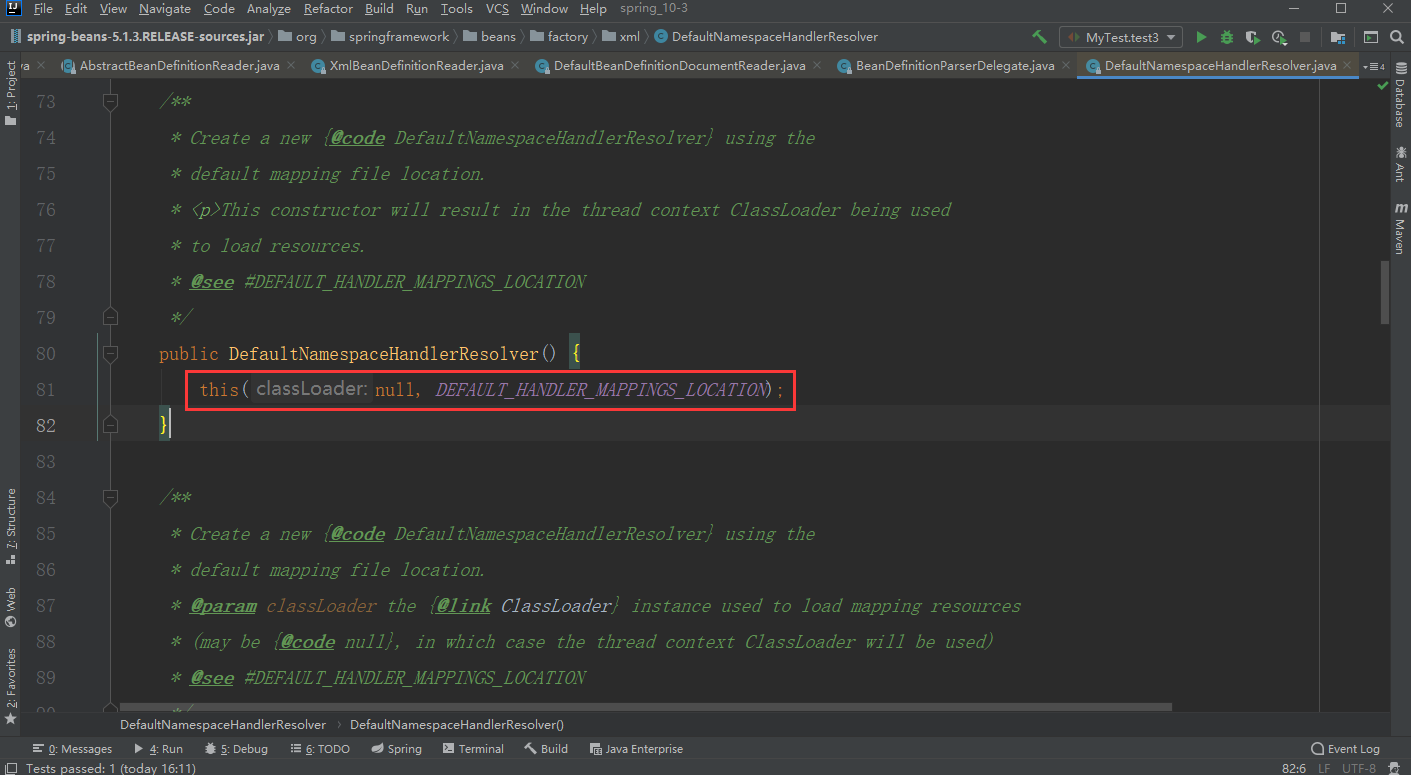The image size is (1411, 775).
Task: Click the xml breadcrumb folder
Action: point(620,37)
